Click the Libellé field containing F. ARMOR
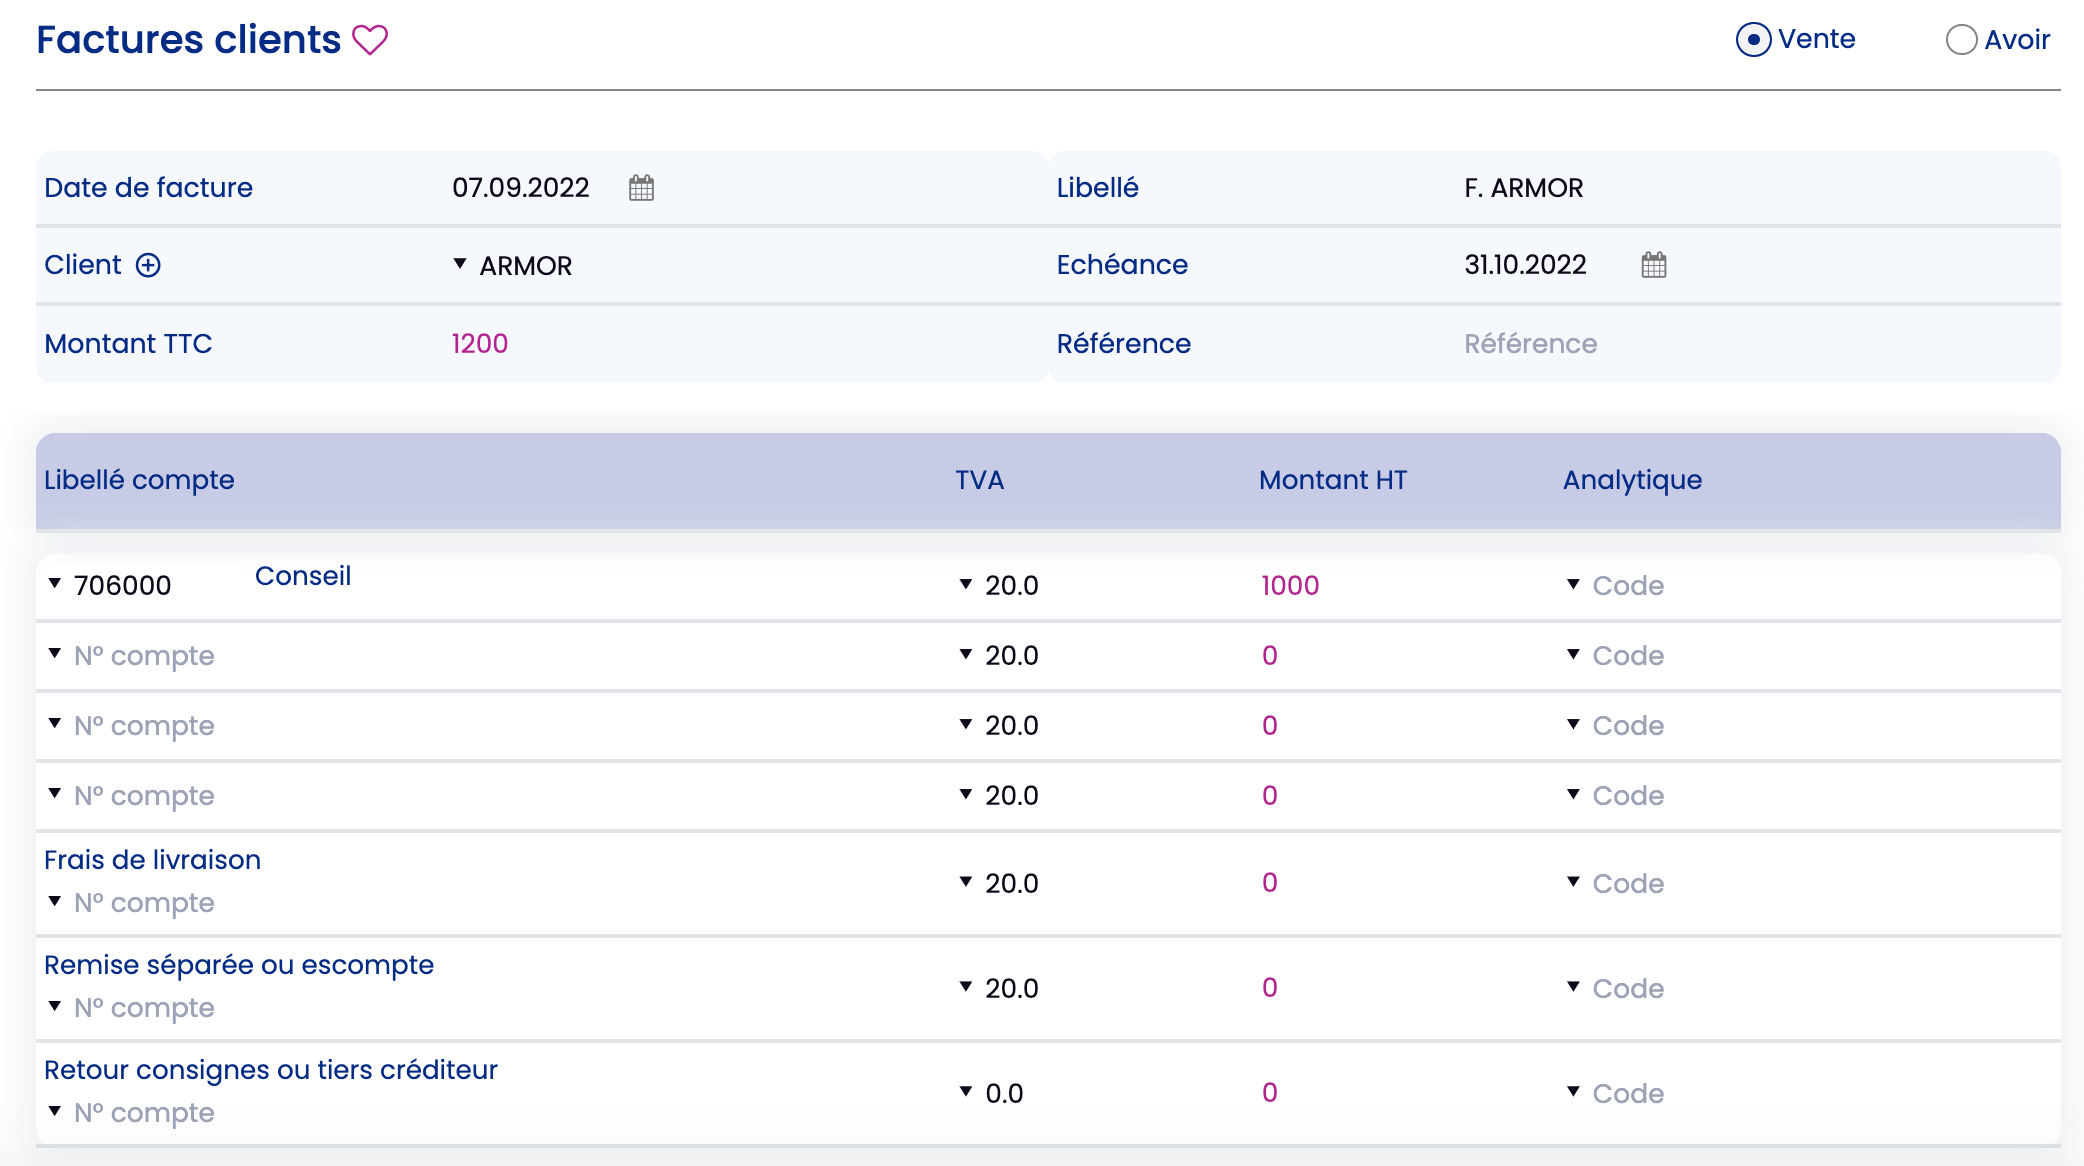Screen dimensions: 2084x1166 point(1523,188)
